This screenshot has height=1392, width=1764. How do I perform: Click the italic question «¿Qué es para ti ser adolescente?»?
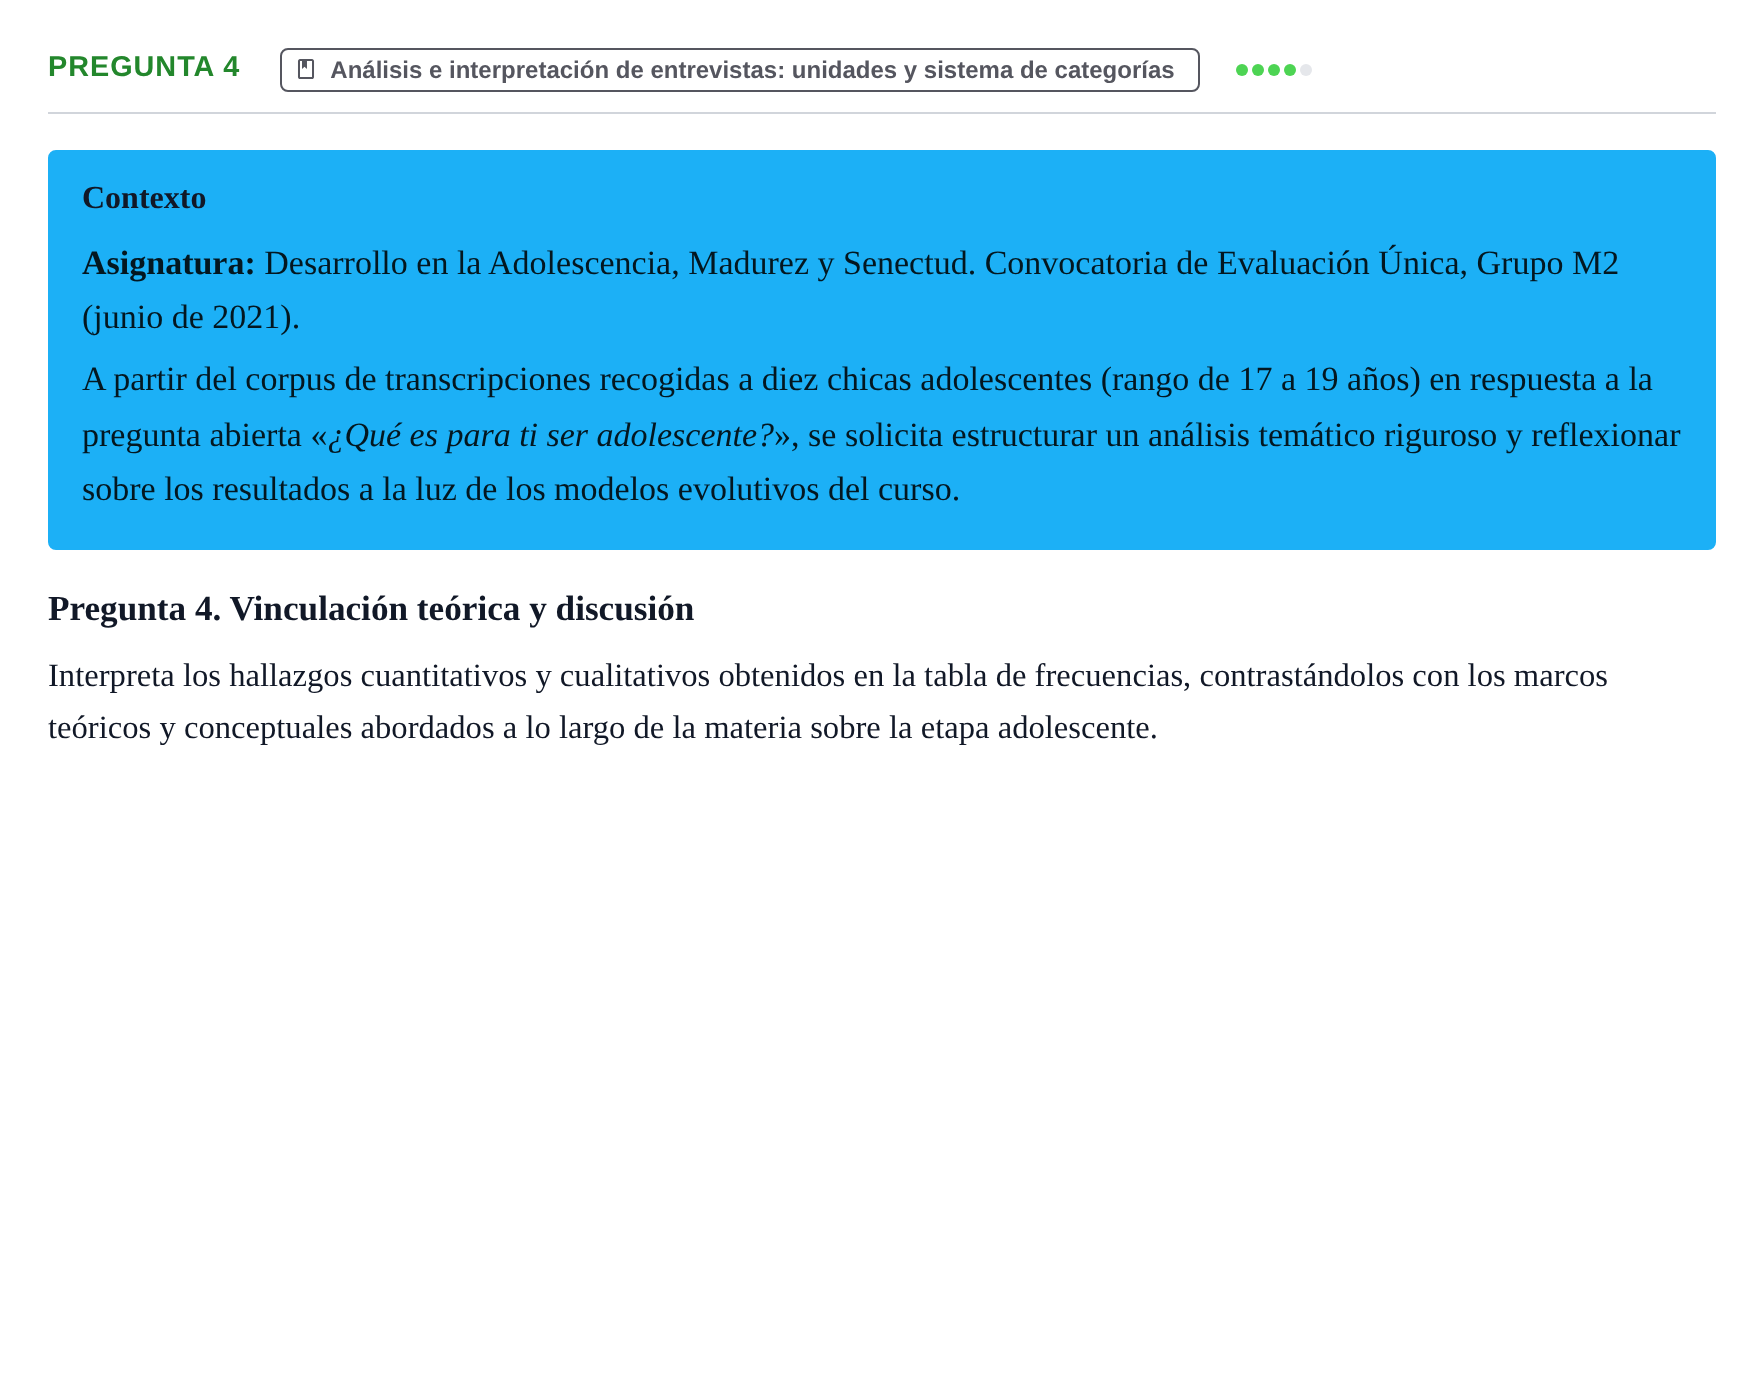(x=552, y=436)
